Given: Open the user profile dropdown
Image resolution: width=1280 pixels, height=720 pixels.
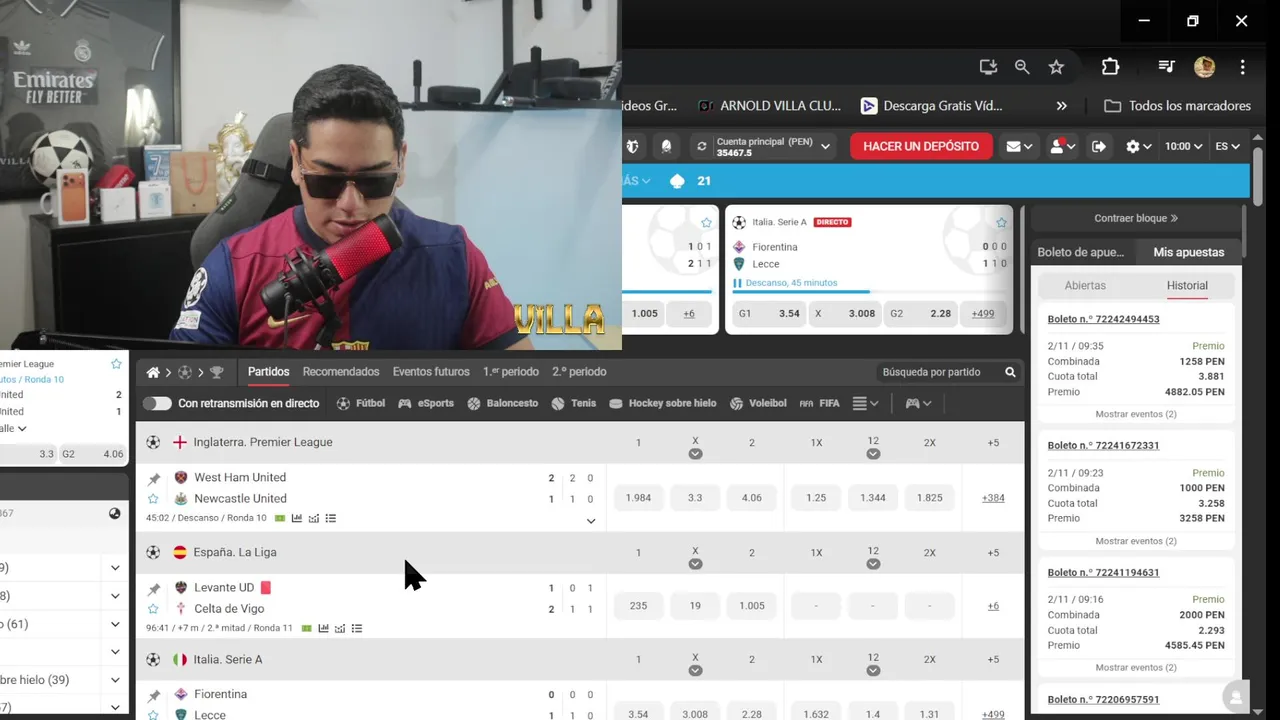Looking at the screenshot, I should tap(1062, 147).
